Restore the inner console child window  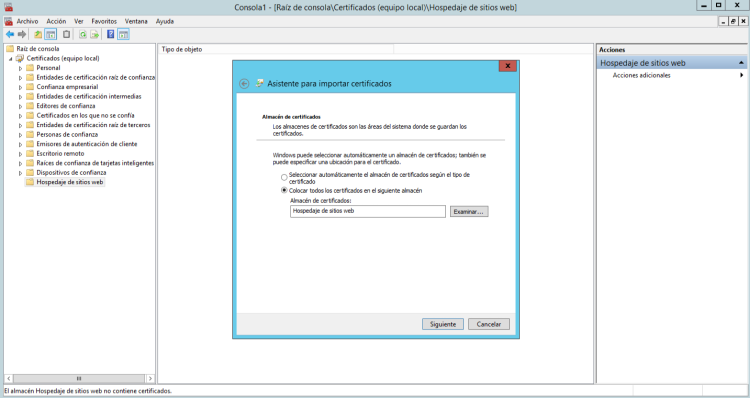coord(733,22)
